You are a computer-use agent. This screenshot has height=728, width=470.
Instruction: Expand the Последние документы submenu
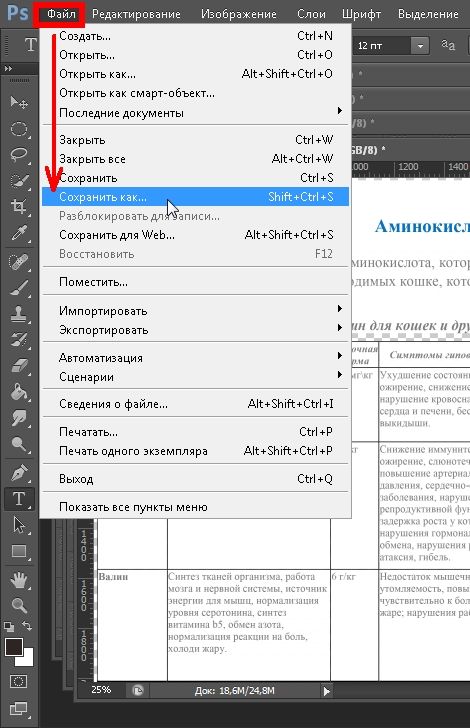tap(340, 110)
